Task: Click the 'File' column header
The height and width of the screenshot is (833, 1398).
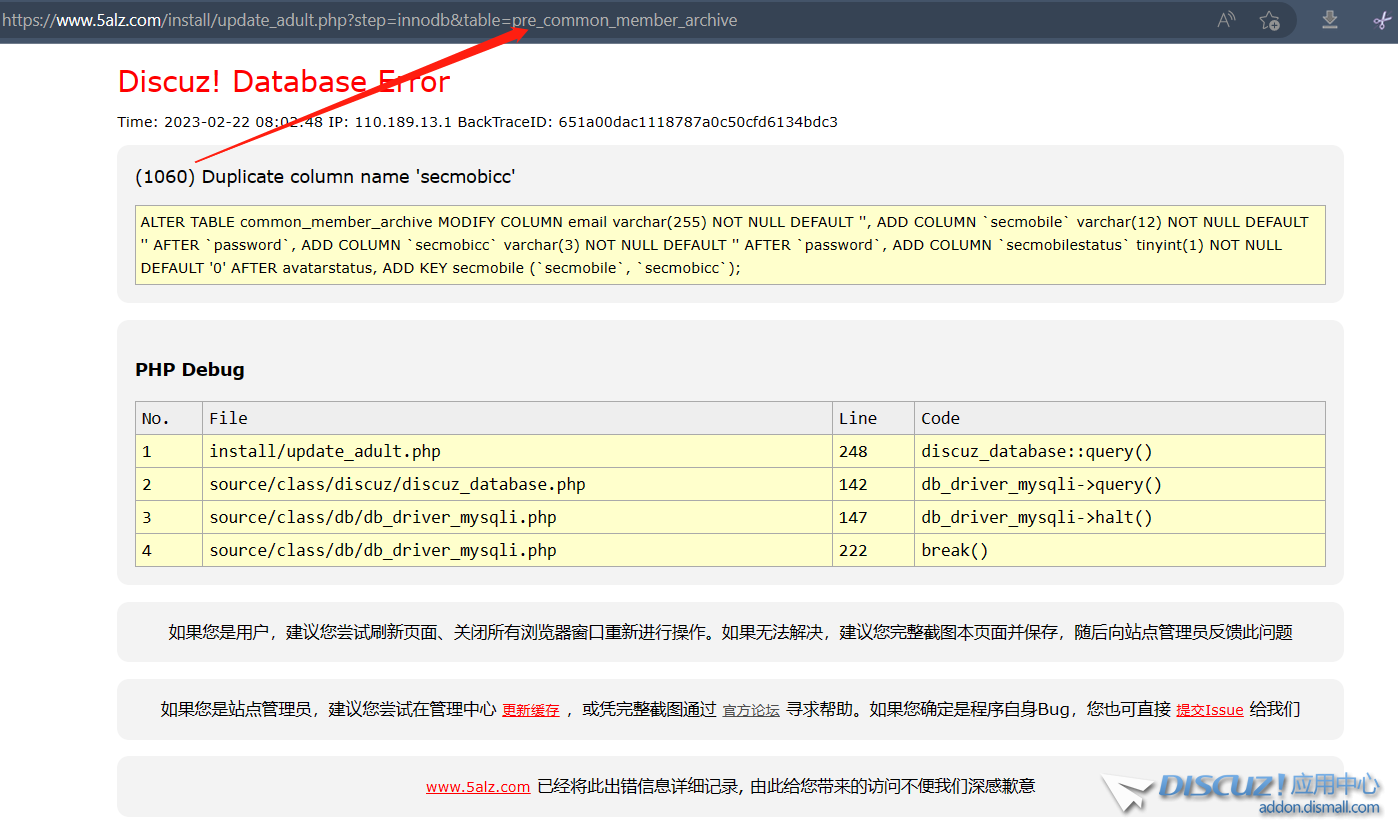Action: pyautogui.click(x=517, y=418)
